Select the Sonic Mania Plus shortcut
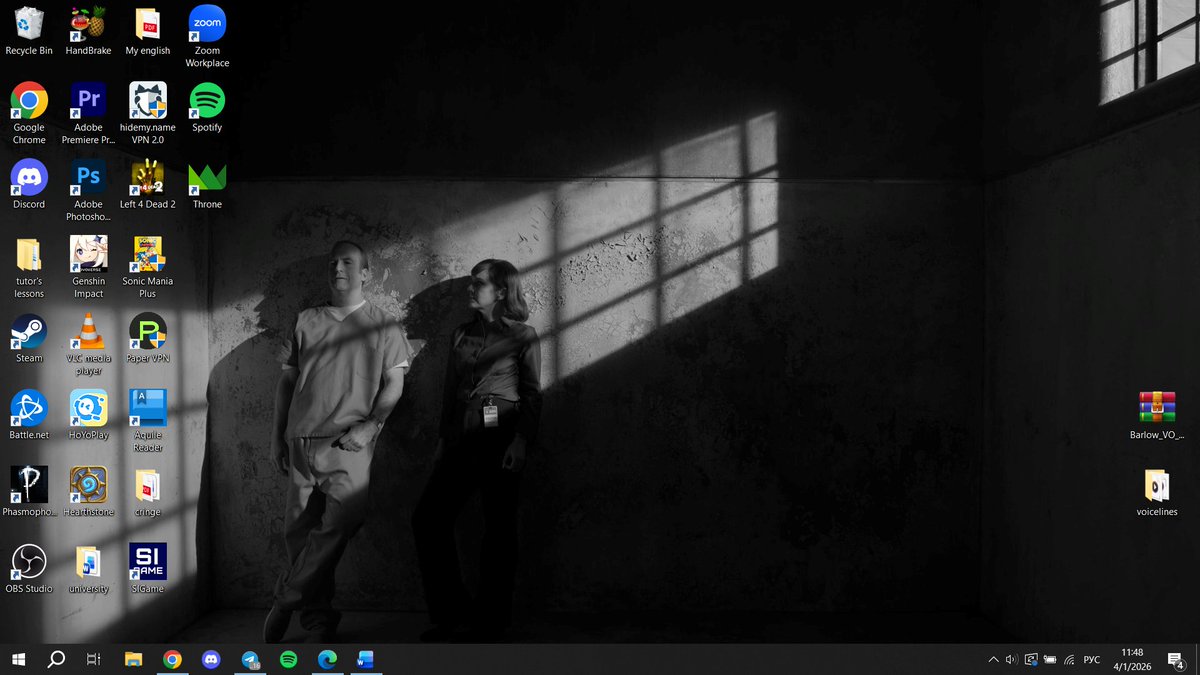Screen dimensions: 1200x675 click(x=148, y=267)
